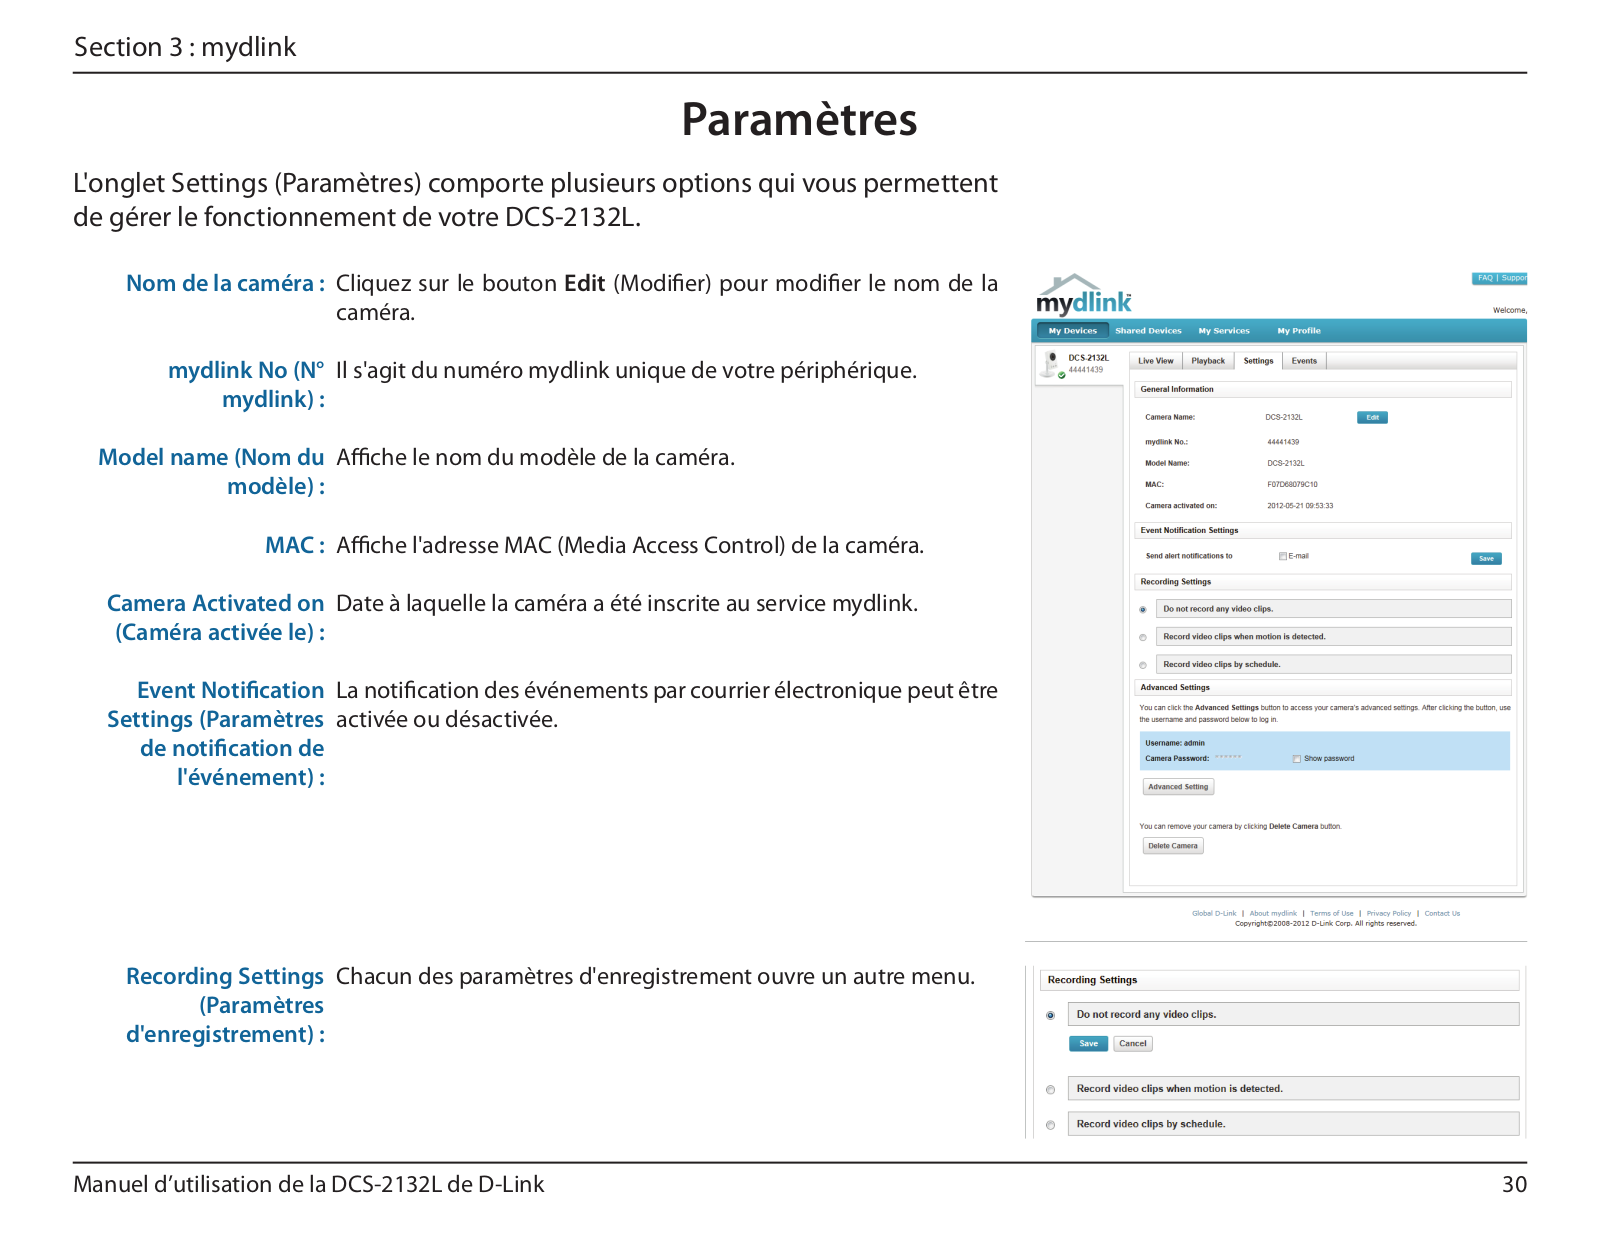Select 'Do not record' radio above the Cancel button

click(1050, 1016)
